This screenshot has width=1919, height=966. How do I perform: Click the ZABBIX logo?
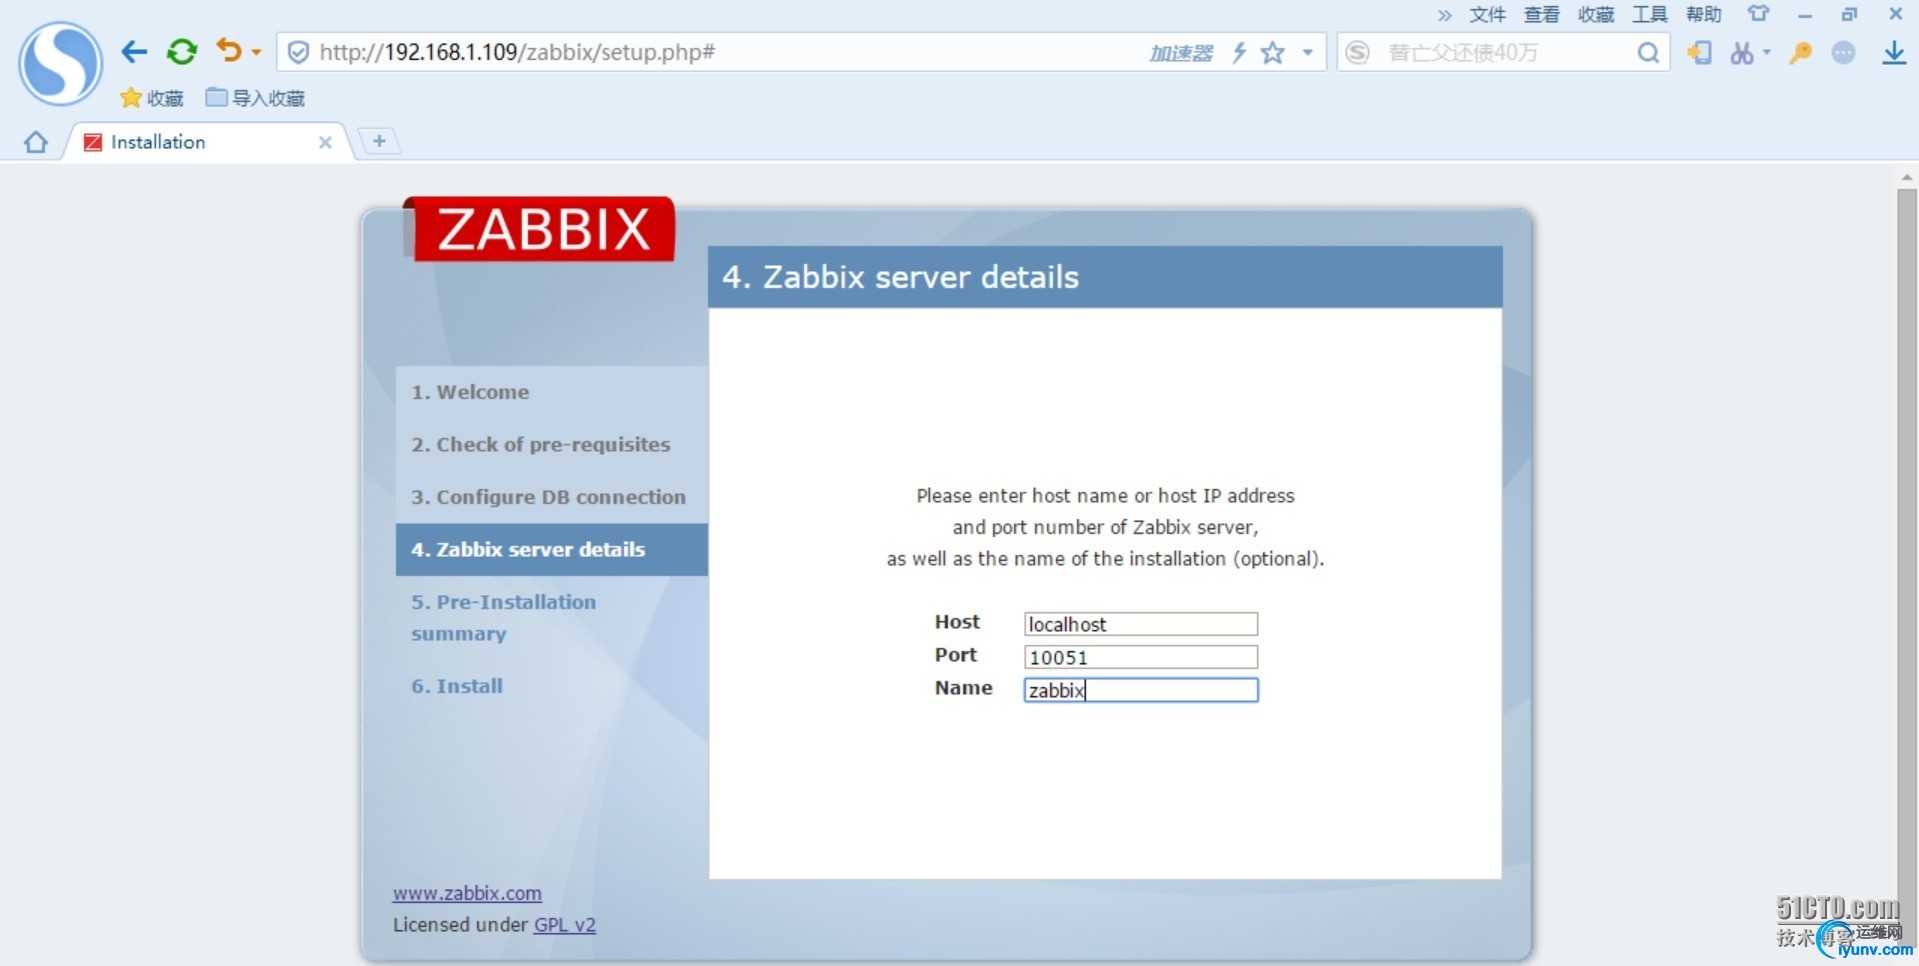tap(541, 229)
